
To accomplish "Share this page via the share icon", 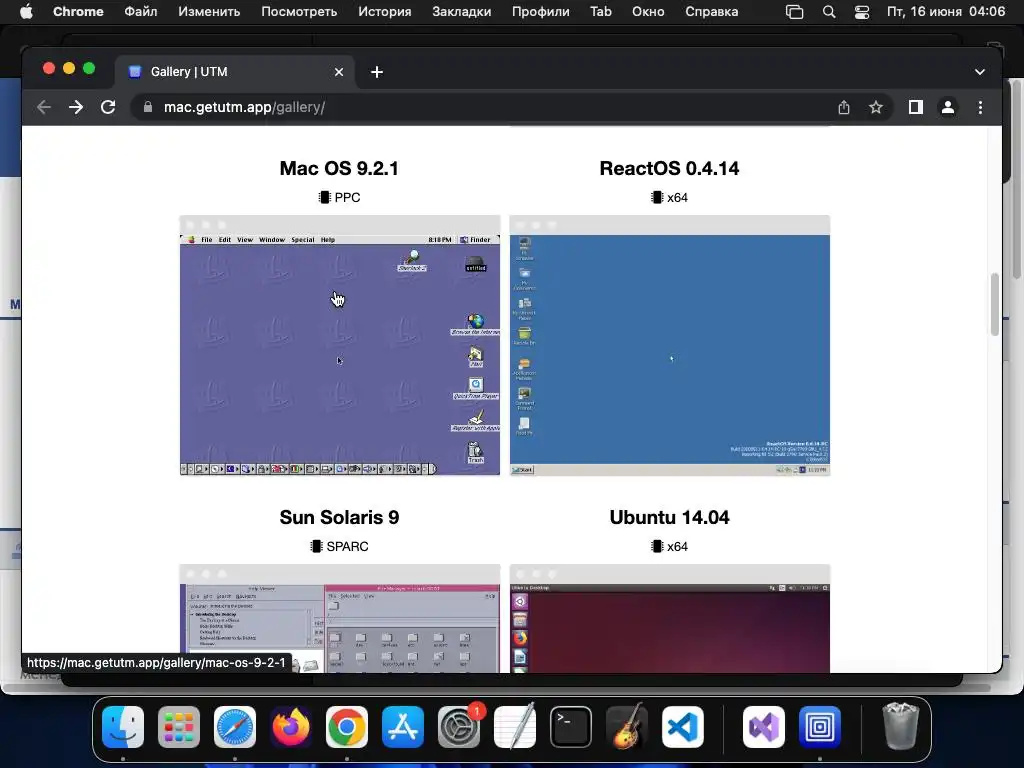I will pos(844,107).
